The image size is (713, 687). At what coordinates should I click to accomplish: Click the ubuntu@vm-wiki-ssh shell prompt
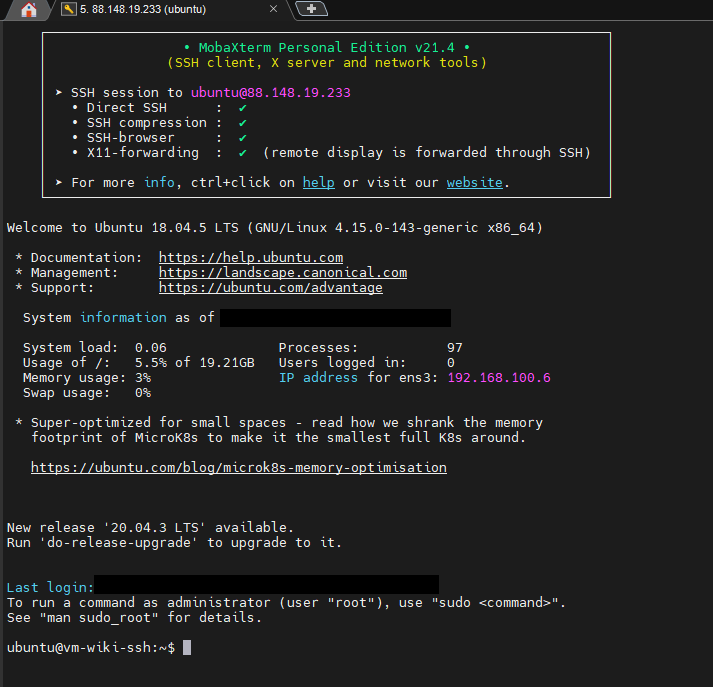(x=90, y=648)
